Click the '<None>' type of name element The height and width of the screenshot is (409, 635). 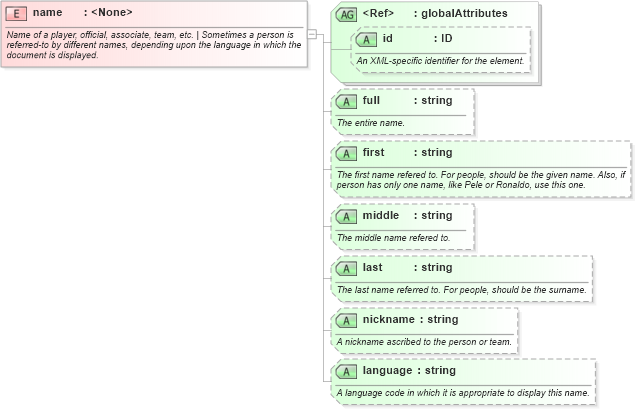point(112,13)
